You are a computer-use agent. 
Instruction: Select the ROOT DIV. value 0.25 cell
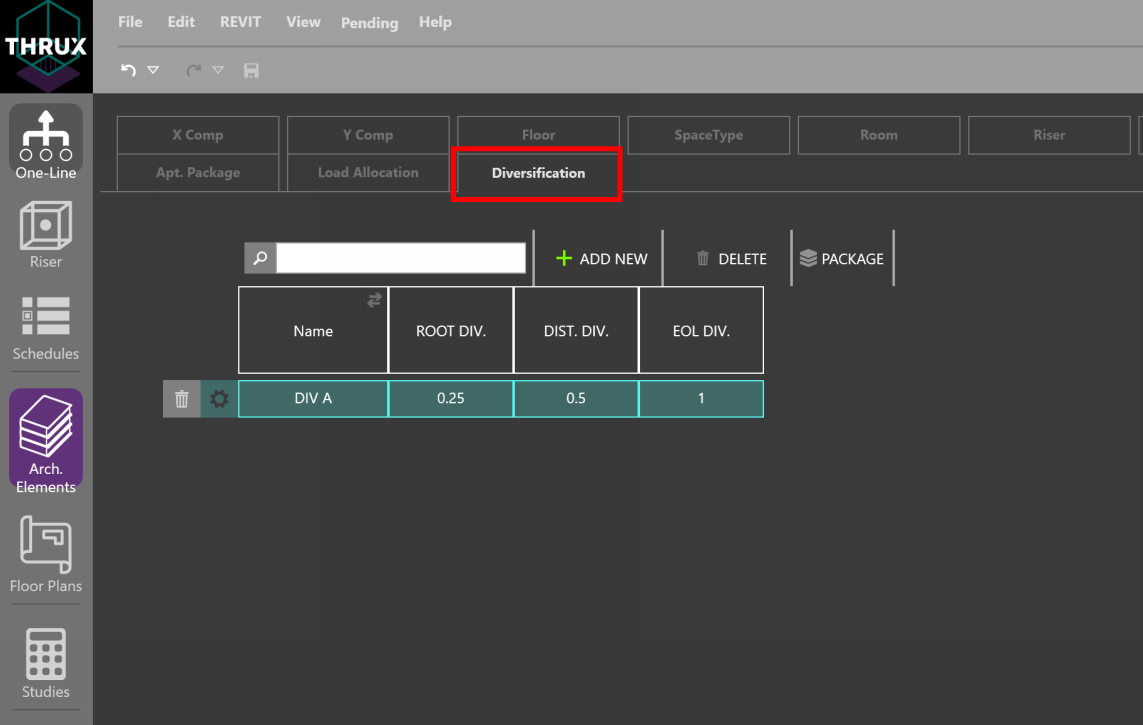(451, 399)
